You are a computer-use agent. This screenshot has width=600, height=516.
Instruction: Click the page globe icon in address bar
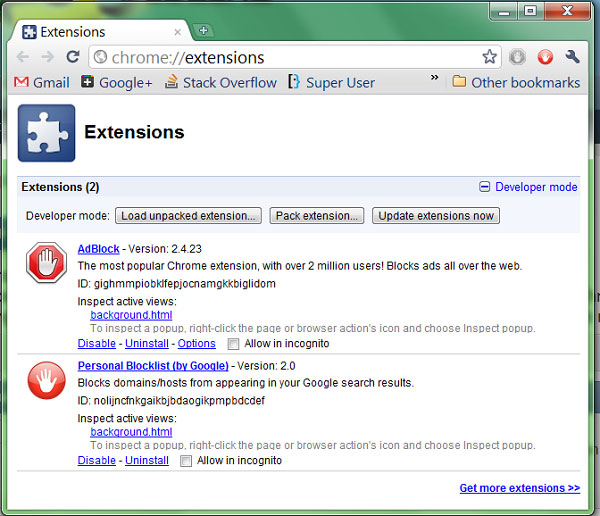[x=100, y=57]
